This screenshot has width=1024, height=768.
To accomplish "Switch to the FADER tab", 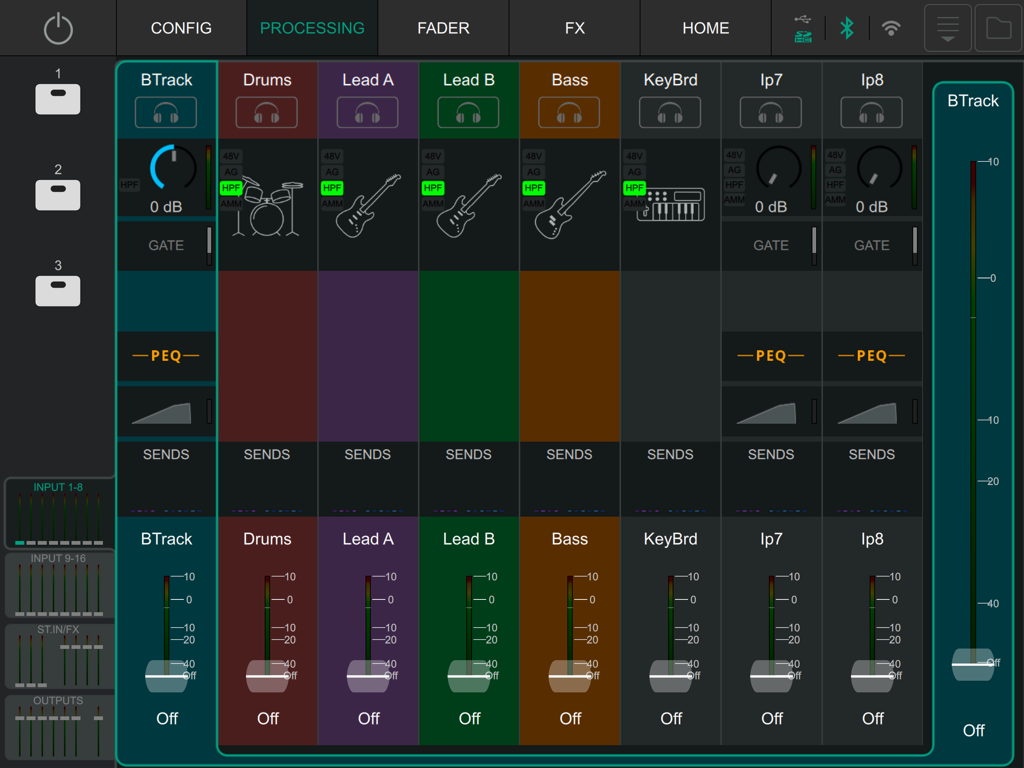I will [443, 28].
